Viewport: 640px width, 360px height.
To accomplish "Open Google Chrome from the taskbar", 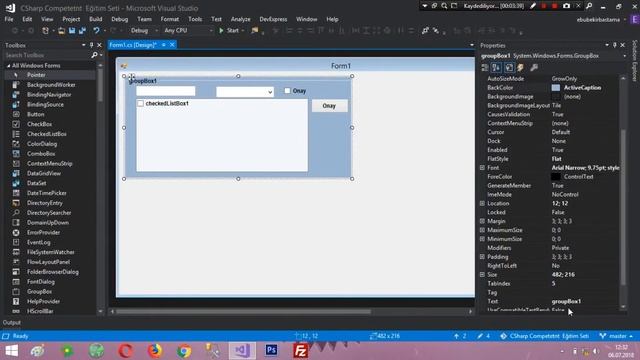I will 184,350.
